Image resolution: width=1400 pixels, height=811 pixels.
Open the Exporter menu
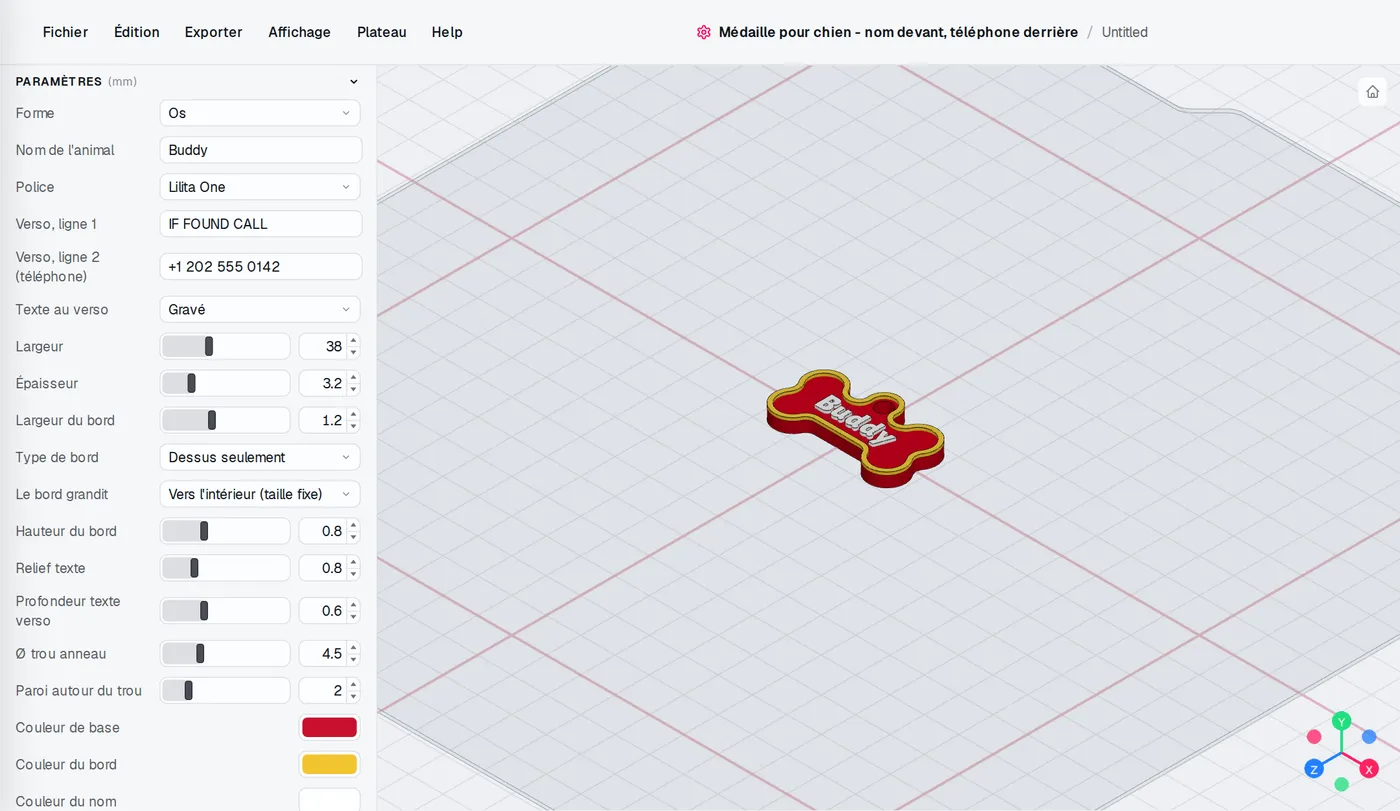click(x=213, y=32)
